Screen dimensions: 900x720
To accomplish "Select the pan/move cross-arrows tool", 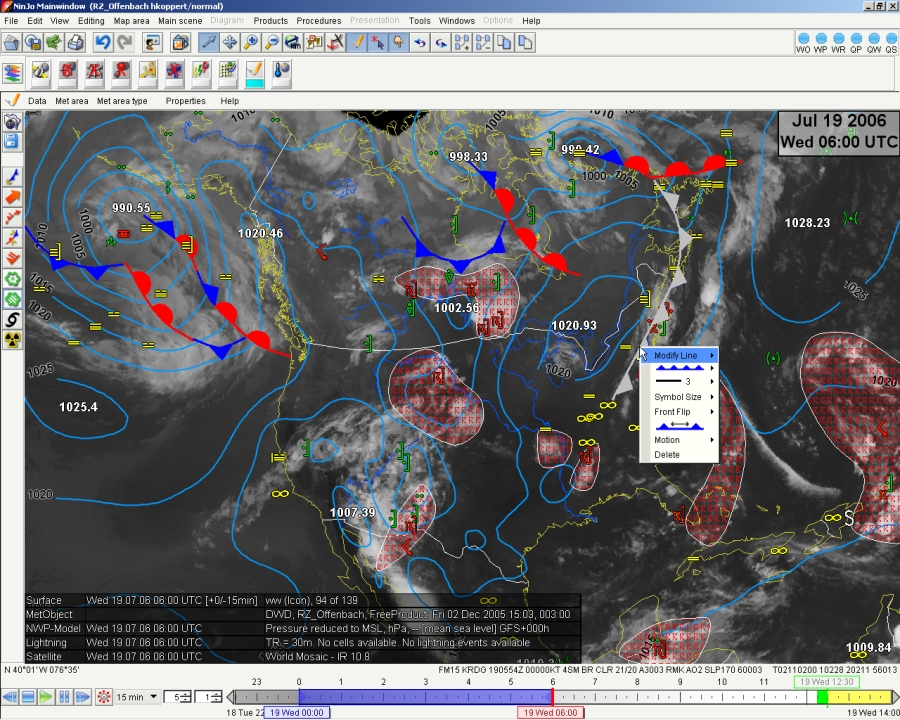I will pyautogui.click(x=230, y=42).
